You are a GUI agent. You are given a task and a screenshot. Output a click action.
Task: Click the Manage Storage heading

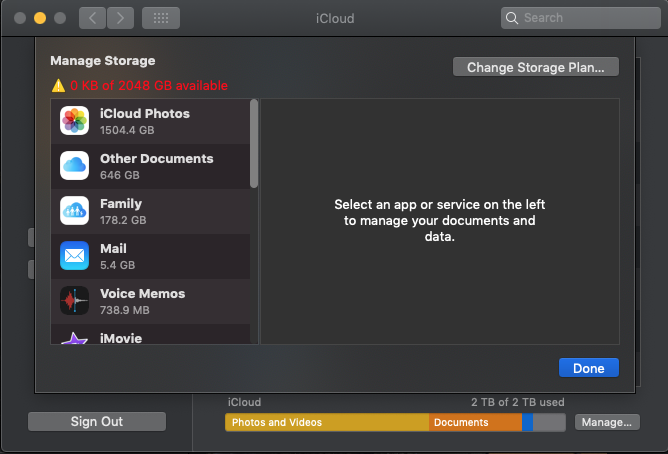point(103,61)
